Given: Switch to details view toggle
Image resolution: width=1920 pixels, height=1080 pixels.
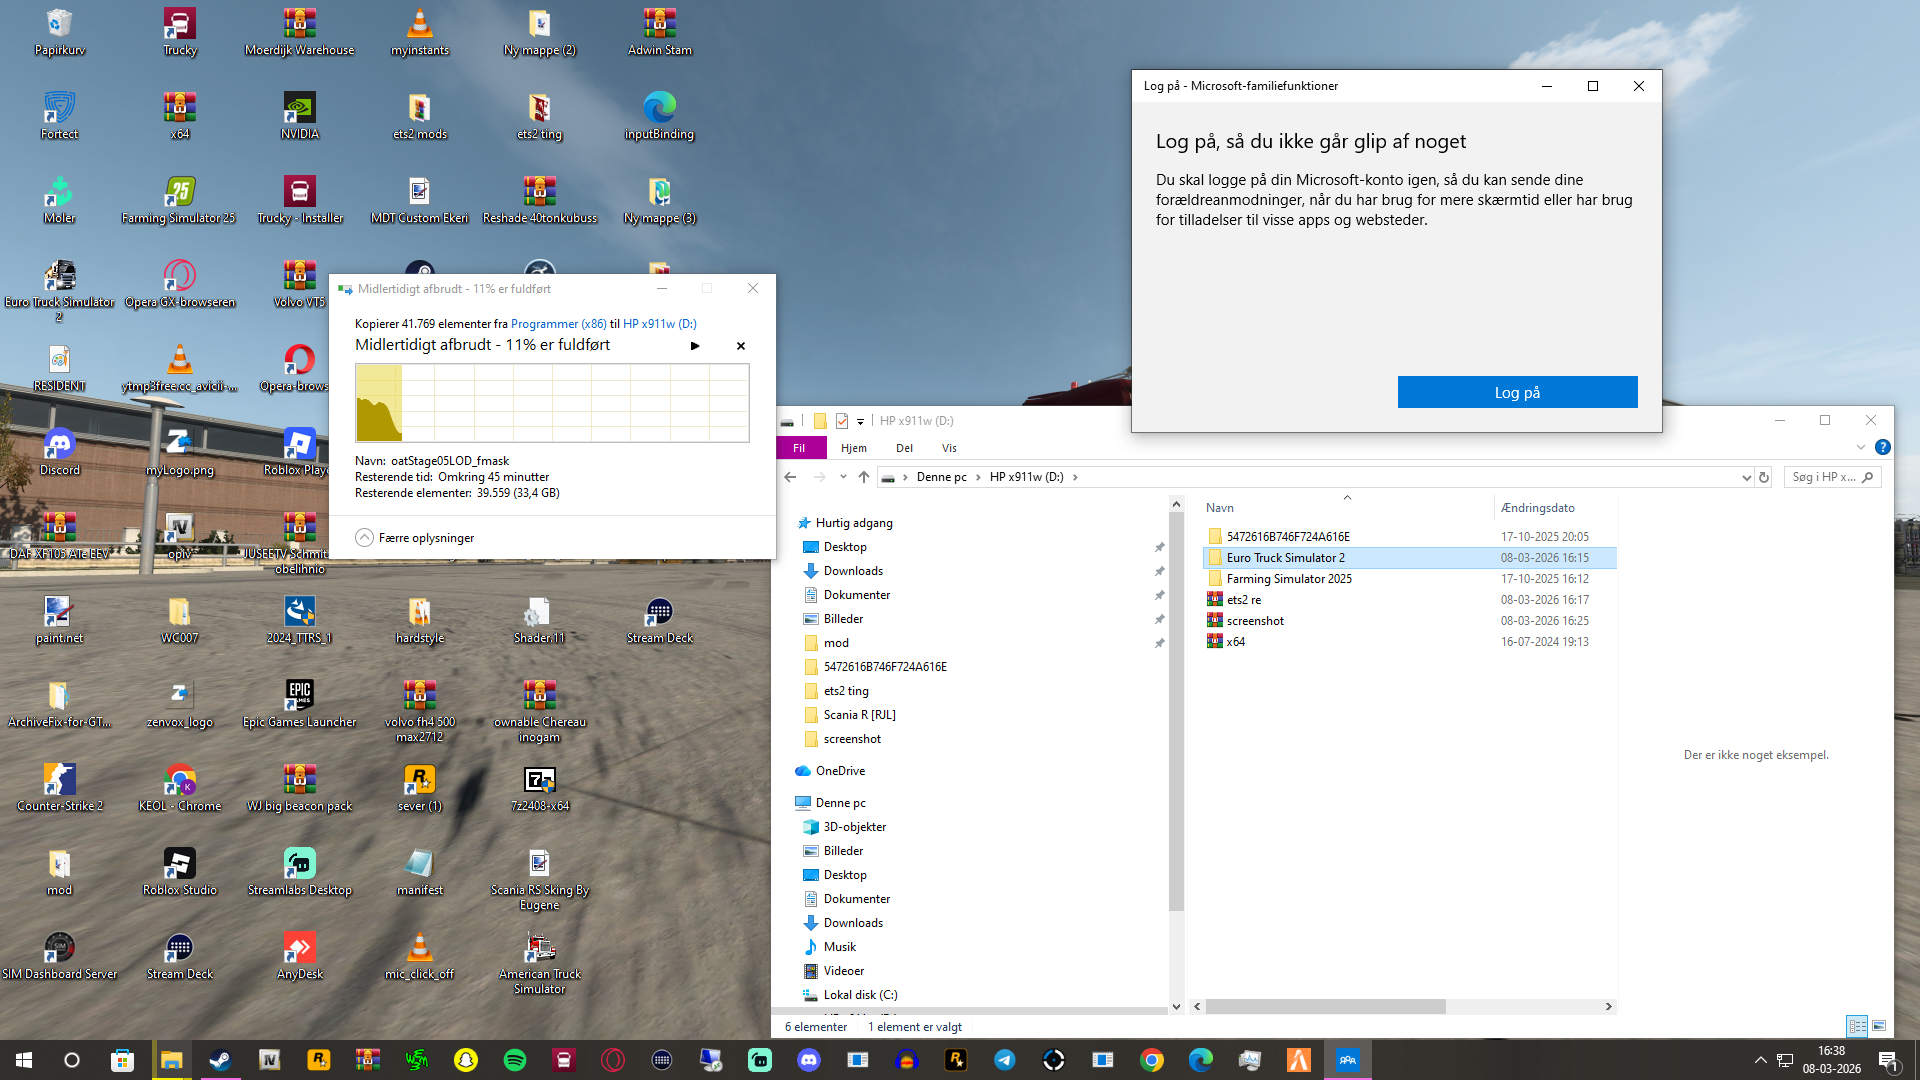Looking at the screenshot, I should (1857, 1026).
